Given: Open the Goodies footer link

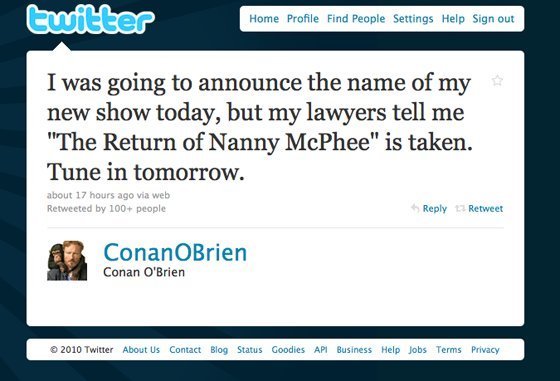Looking at the screenshot, I should point(288,350).
